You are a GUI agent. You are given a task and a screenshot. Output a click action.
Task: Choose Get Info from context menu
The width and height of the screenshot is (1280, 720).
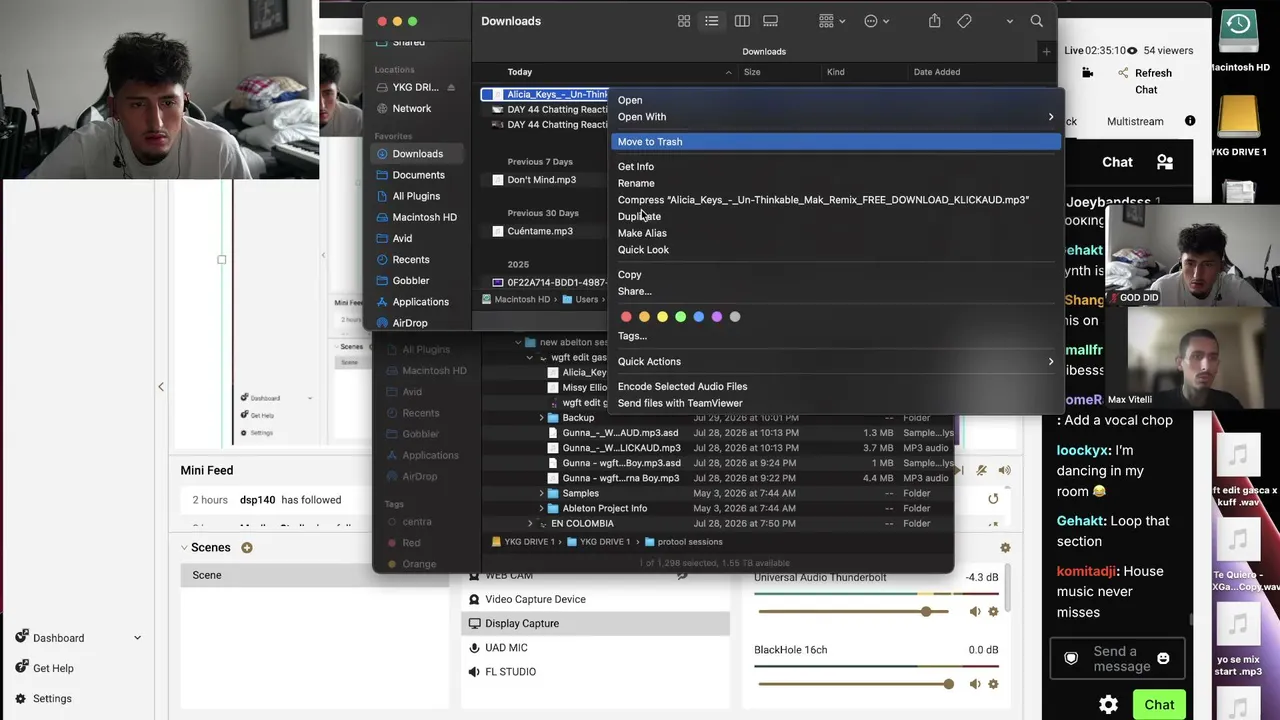point(836,167)
